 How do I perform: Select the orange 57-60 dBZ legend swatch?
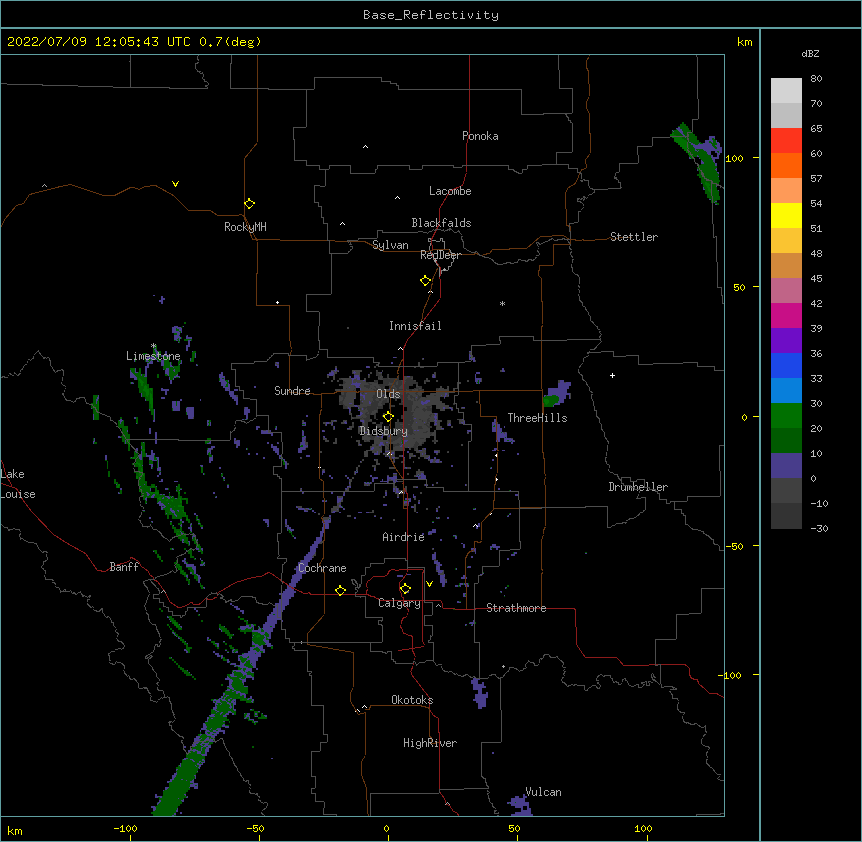click(786, 165)
